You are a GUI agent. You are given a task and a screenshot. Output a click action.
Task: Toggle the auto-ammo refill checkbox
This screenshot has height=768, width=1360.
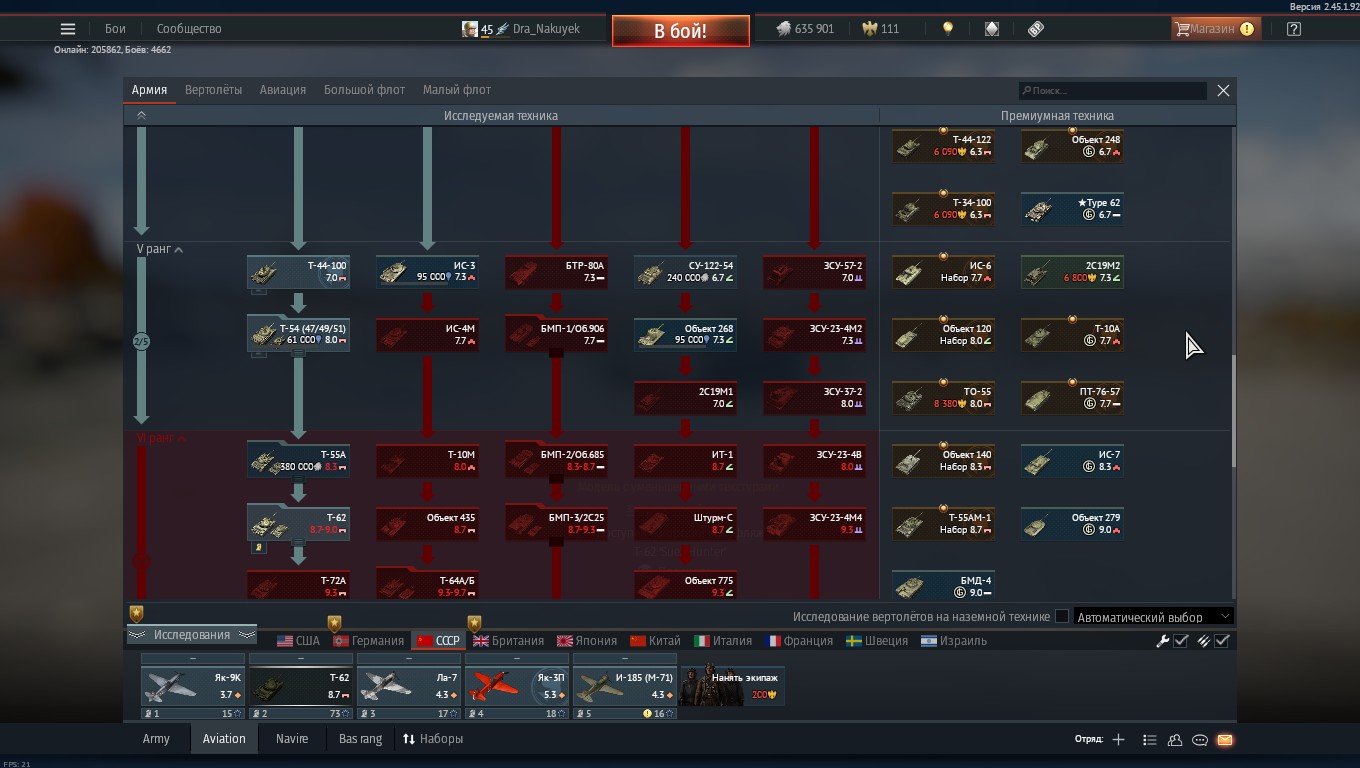pyautogui.click(x=1222, y=641)
